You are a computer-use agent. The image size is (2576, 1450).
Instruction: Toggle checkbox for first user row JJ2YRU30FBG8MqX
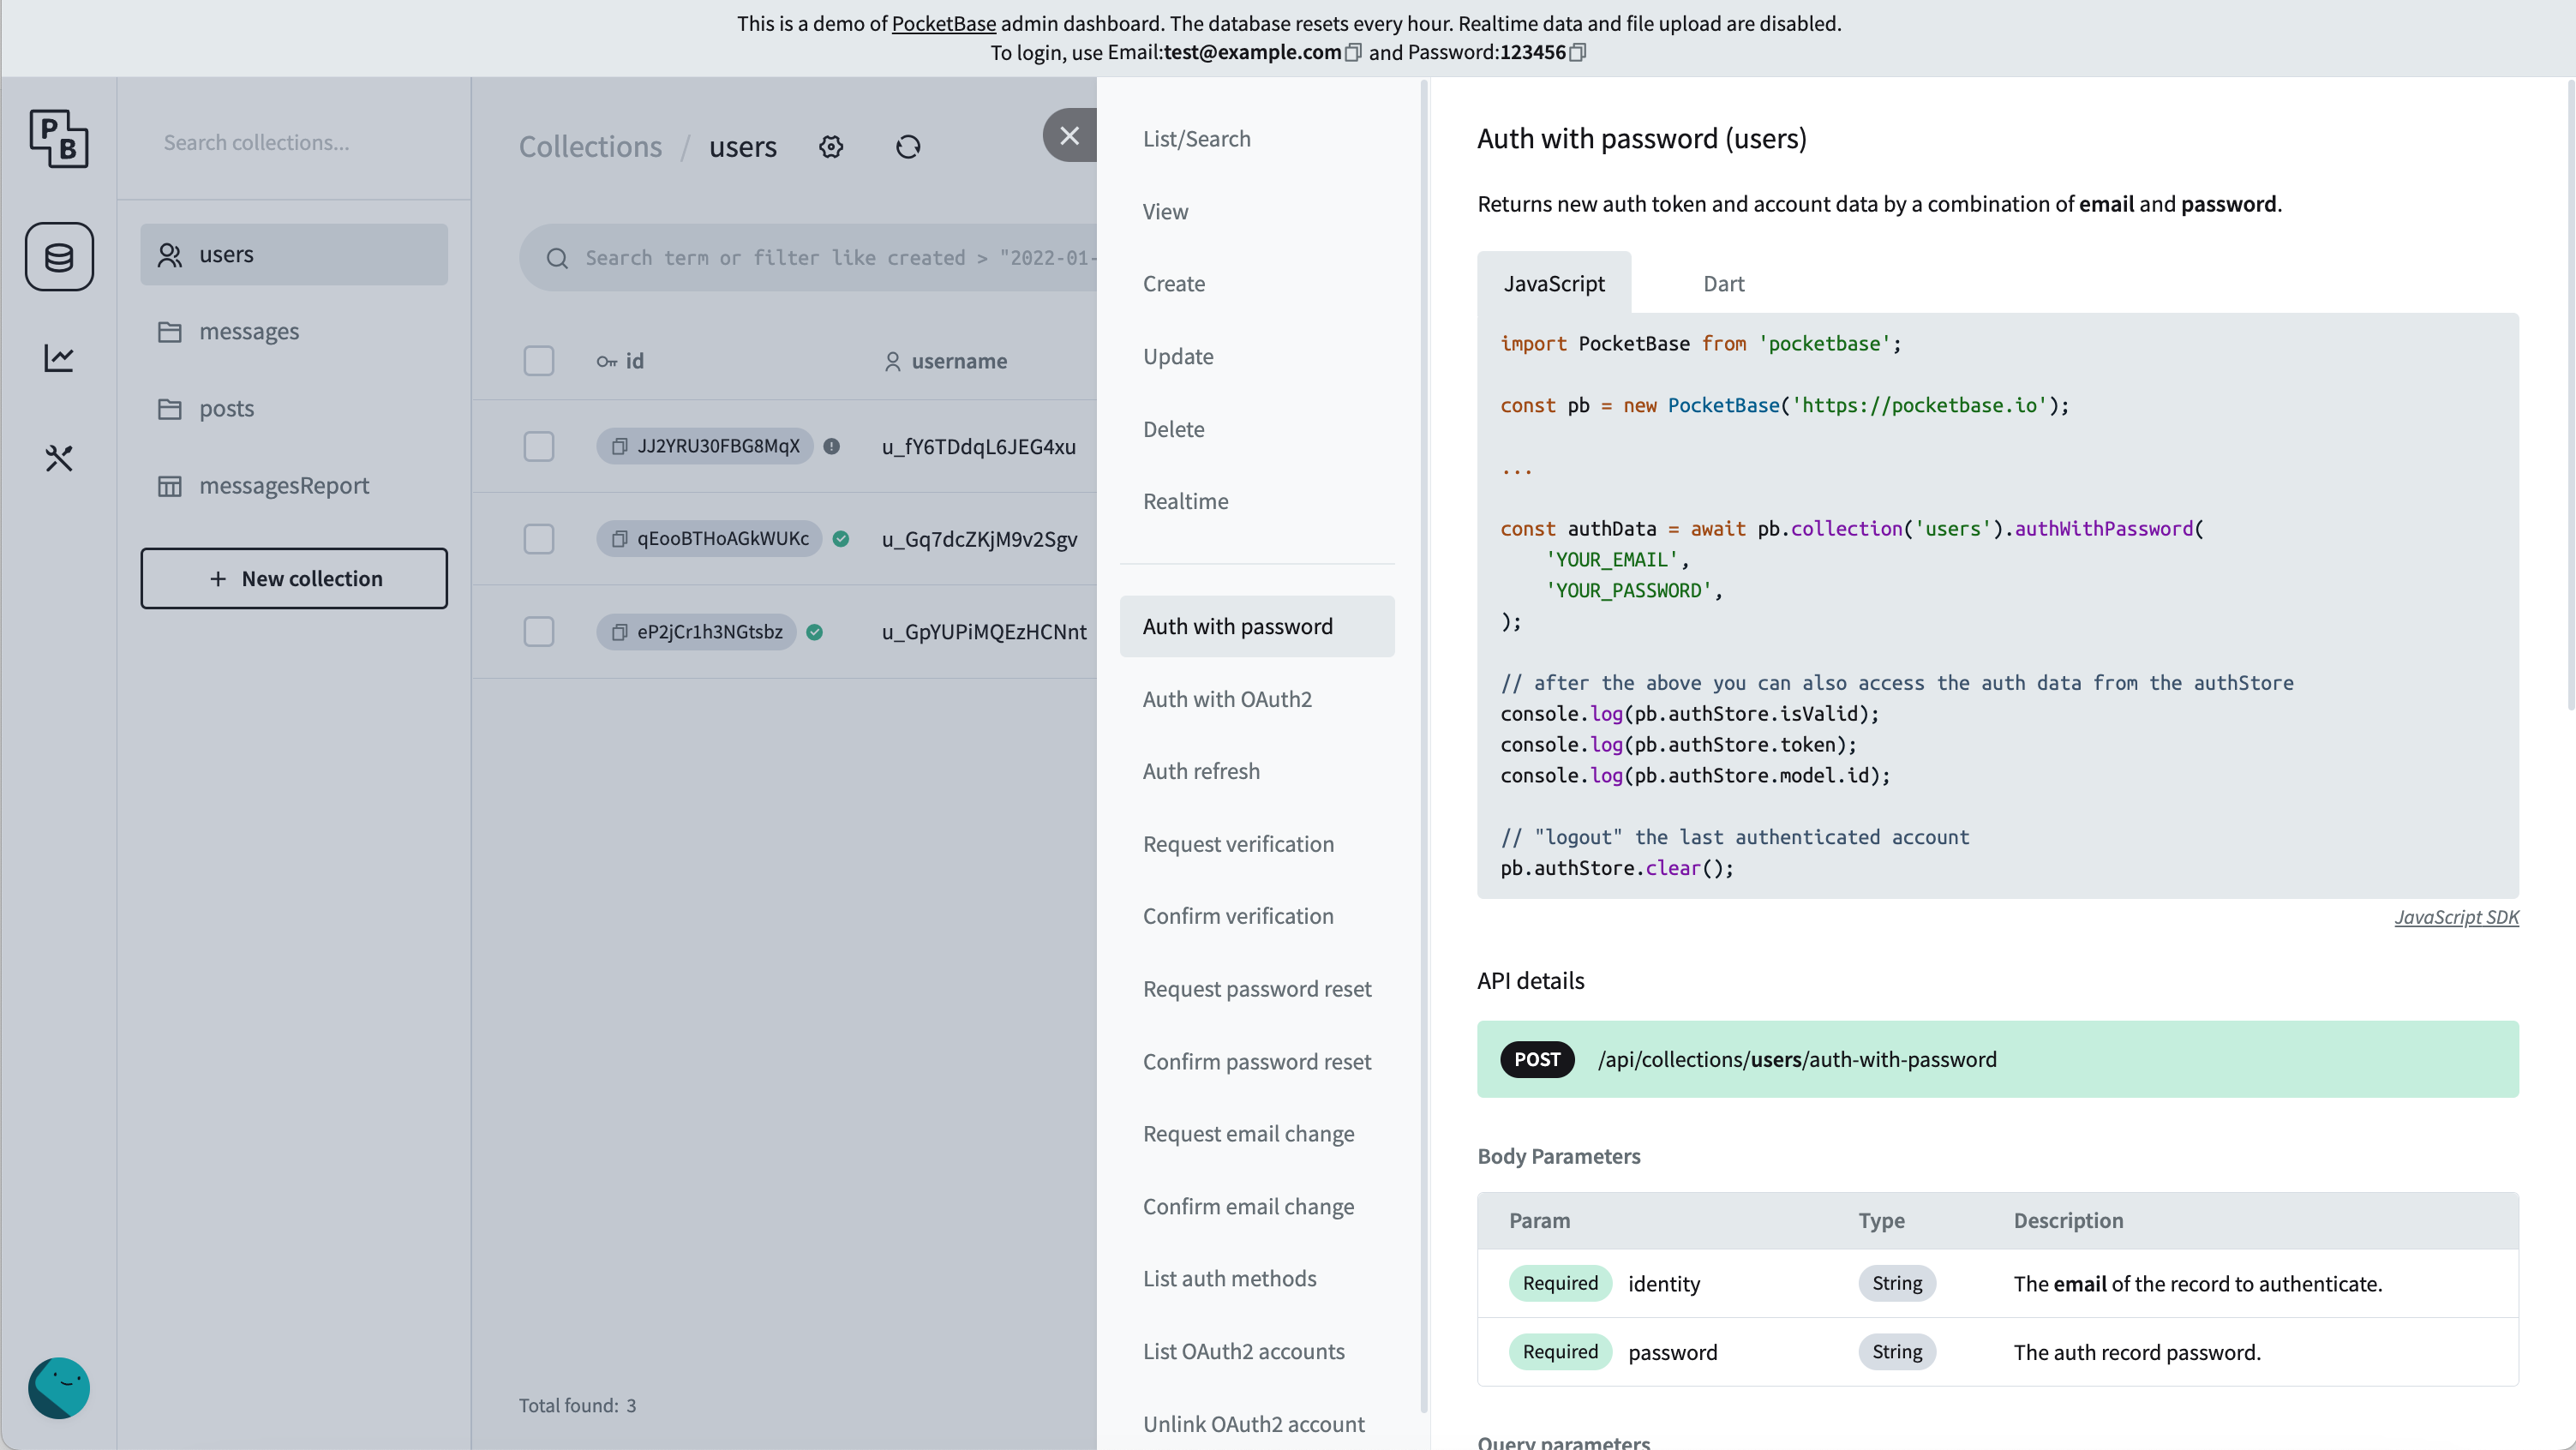(540, 446)
